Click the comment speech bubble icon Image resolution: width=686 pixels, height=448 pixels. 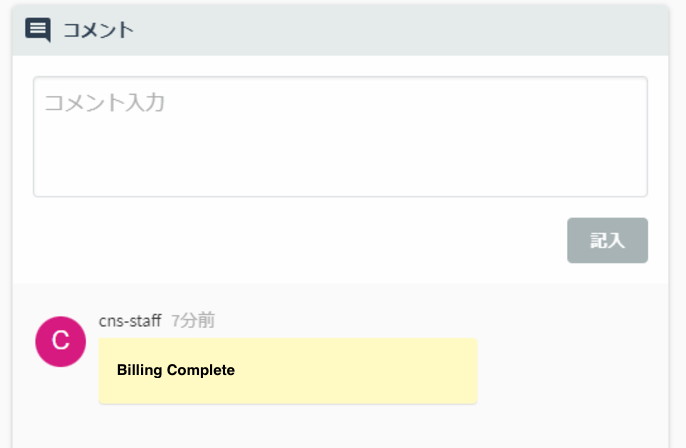pyautogui.click(x=37, y=30)
